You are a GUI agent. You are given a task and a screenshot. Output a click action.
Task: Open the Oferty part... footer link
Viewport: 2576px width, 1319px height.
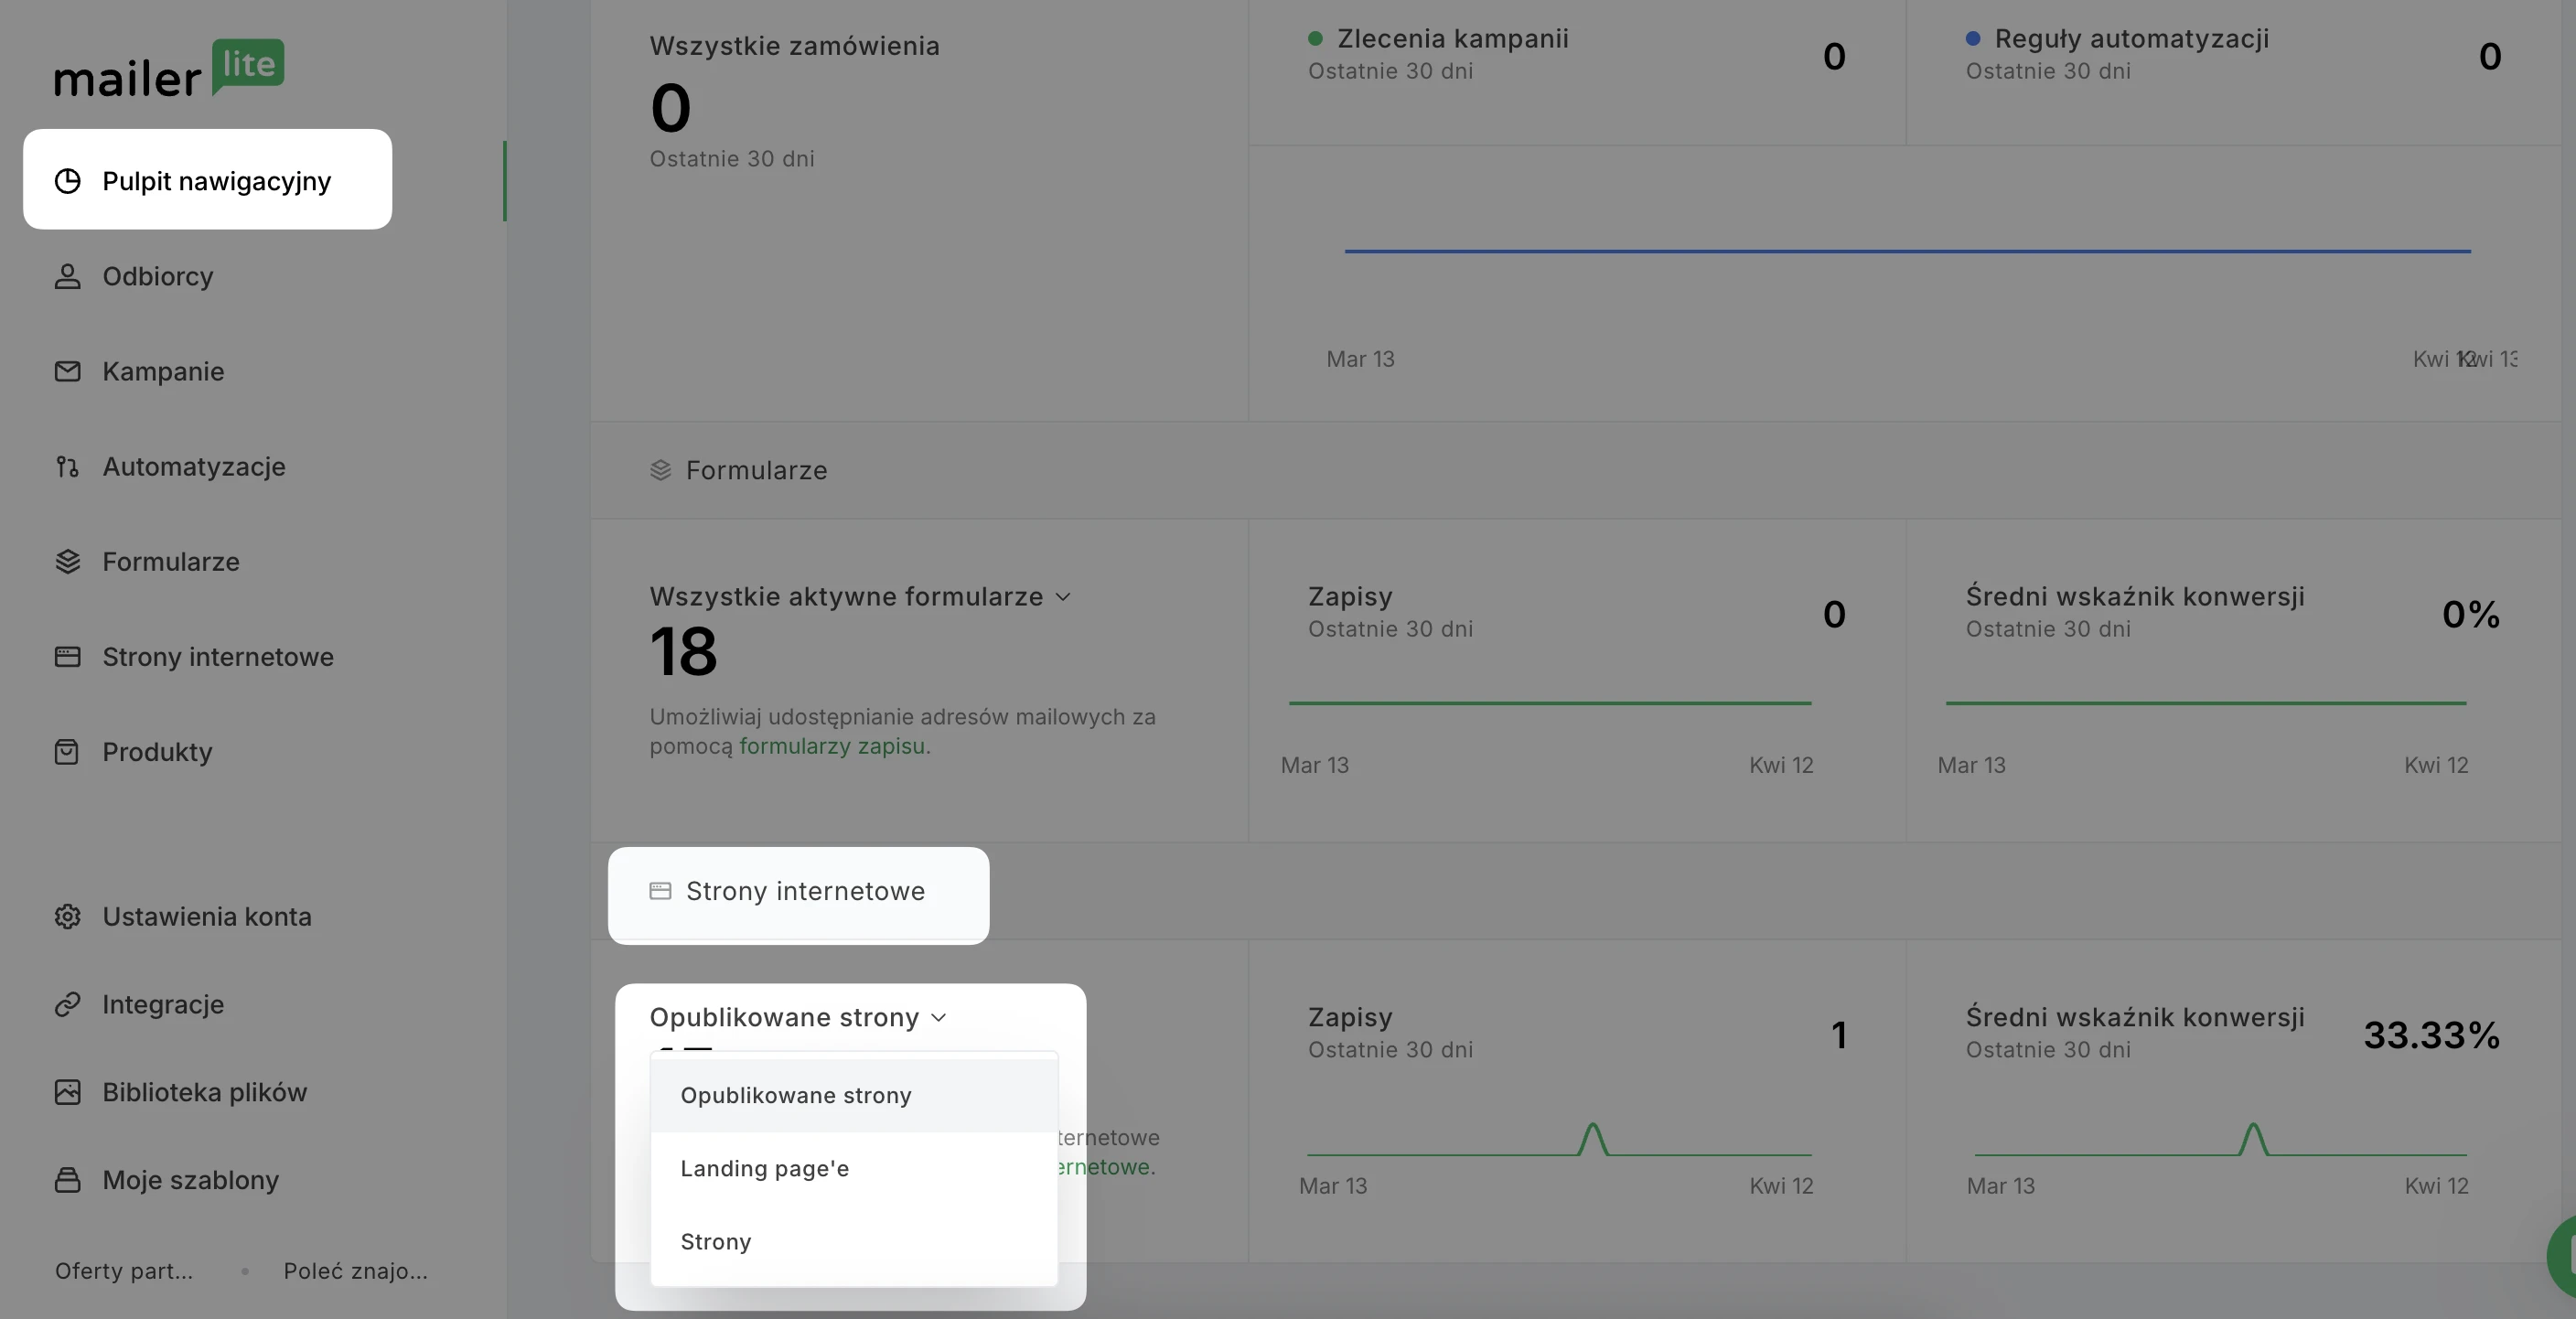pos(124,1271)
